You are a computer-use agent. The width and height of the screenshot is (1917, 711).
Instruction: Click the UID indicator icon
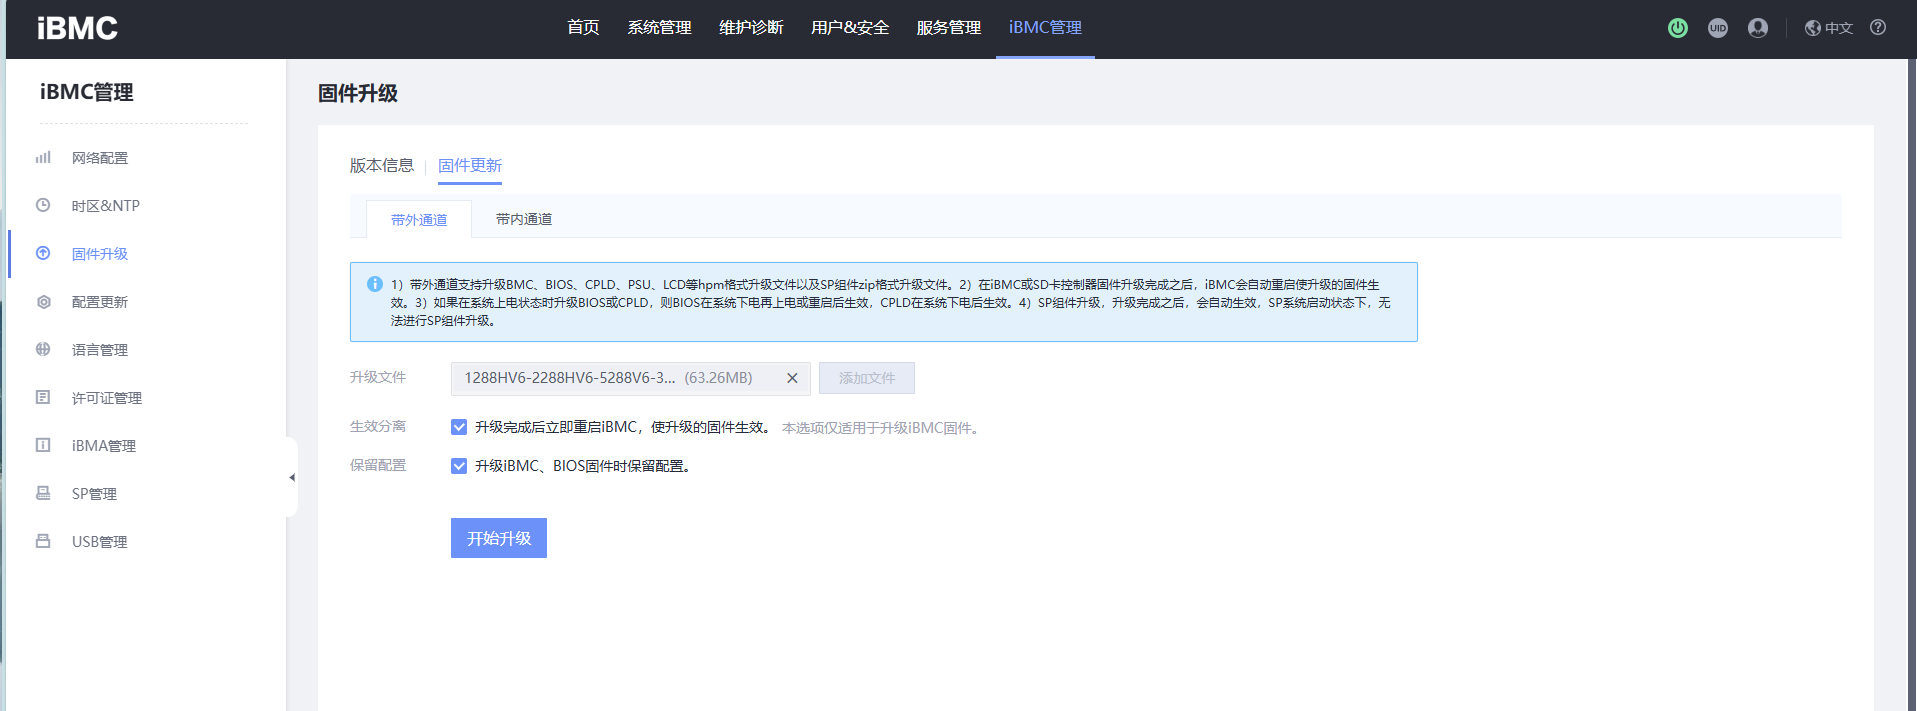(1717, 28)
